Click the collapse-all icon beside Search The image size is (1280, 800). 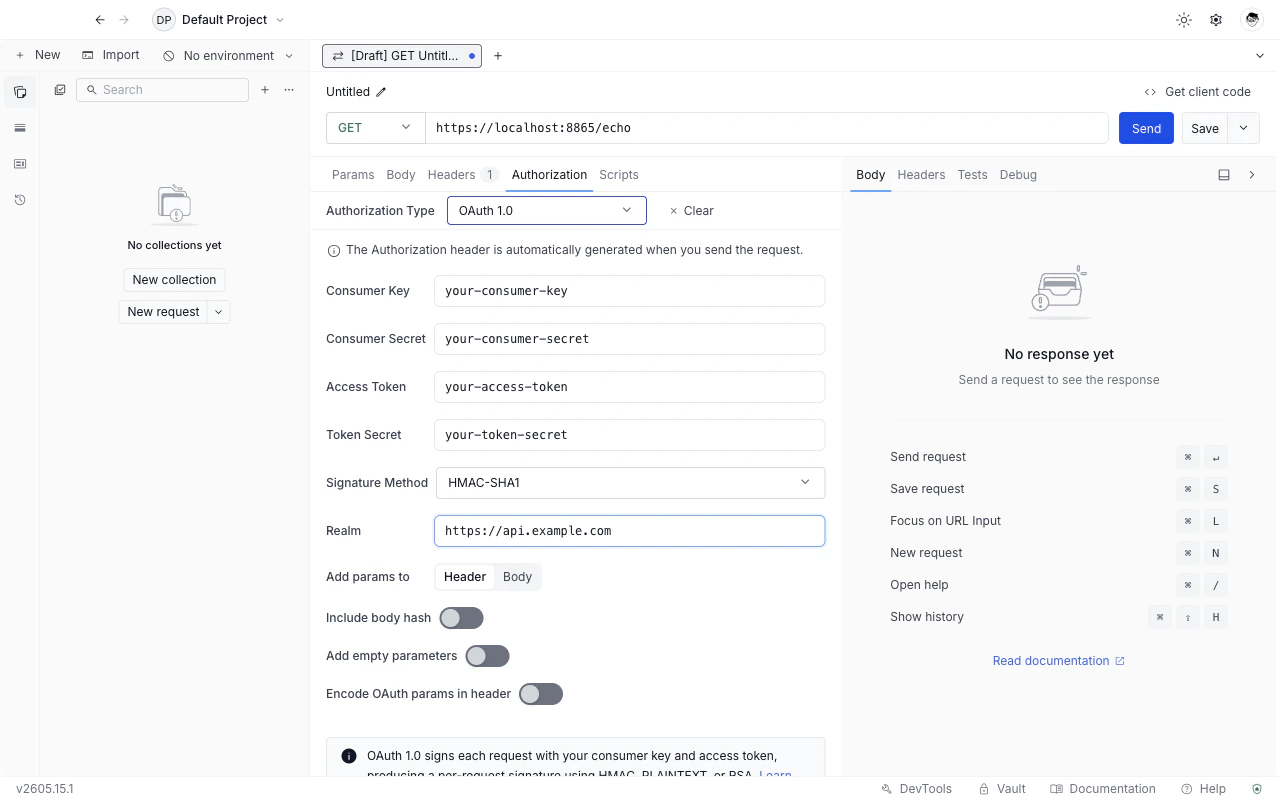point(60,90)
